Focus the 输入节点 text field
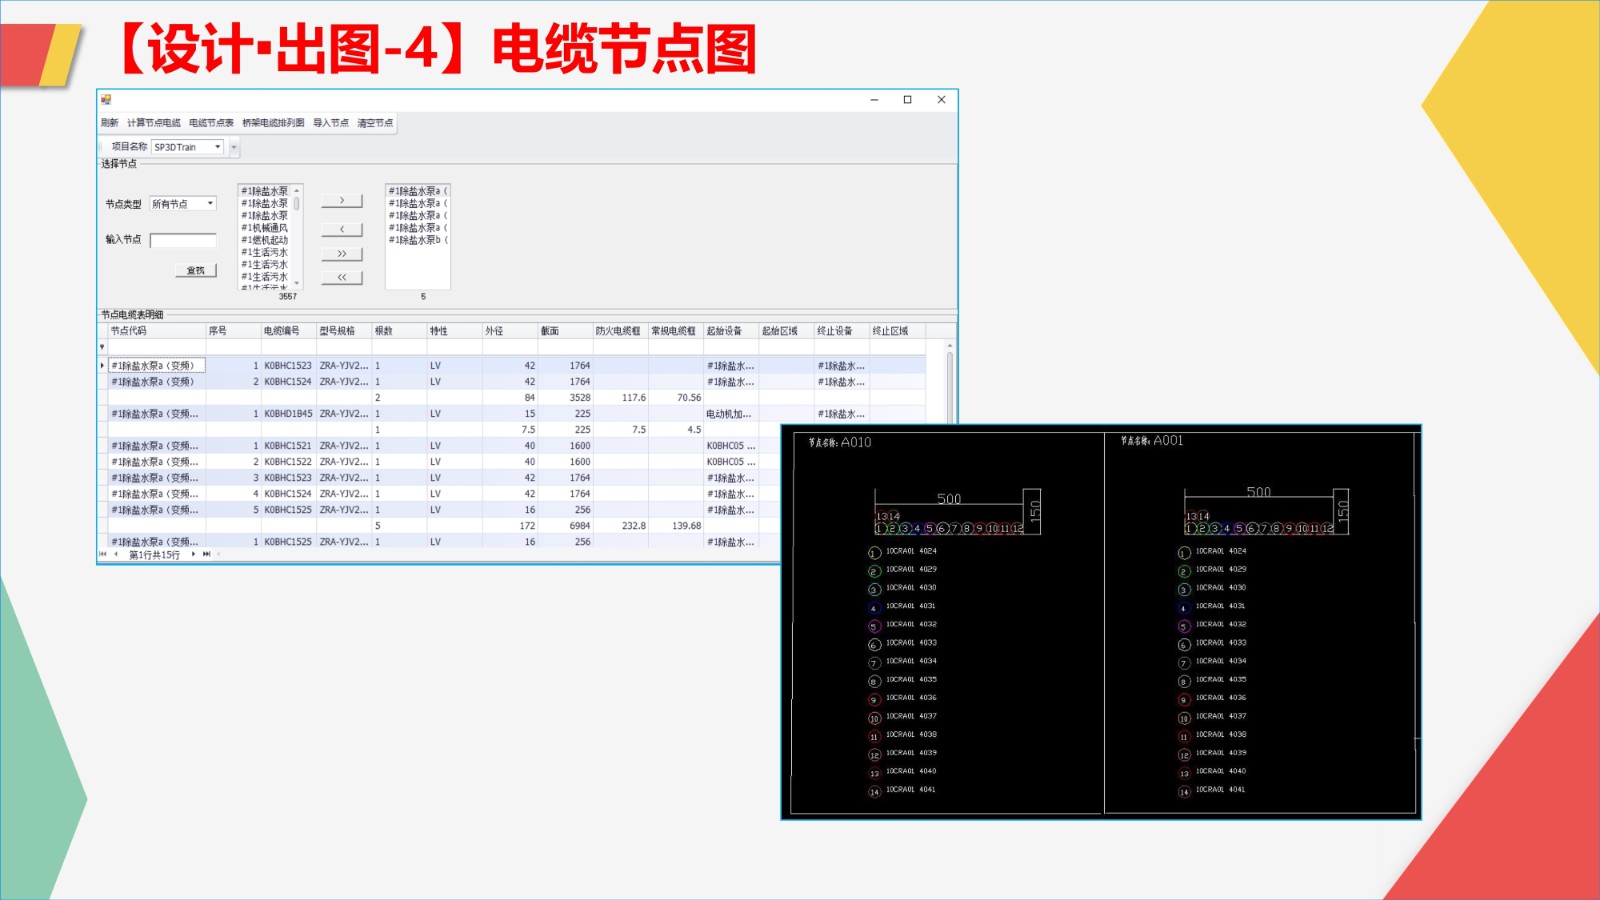This screenshot has width=1600, height=900. coord(183,240)
